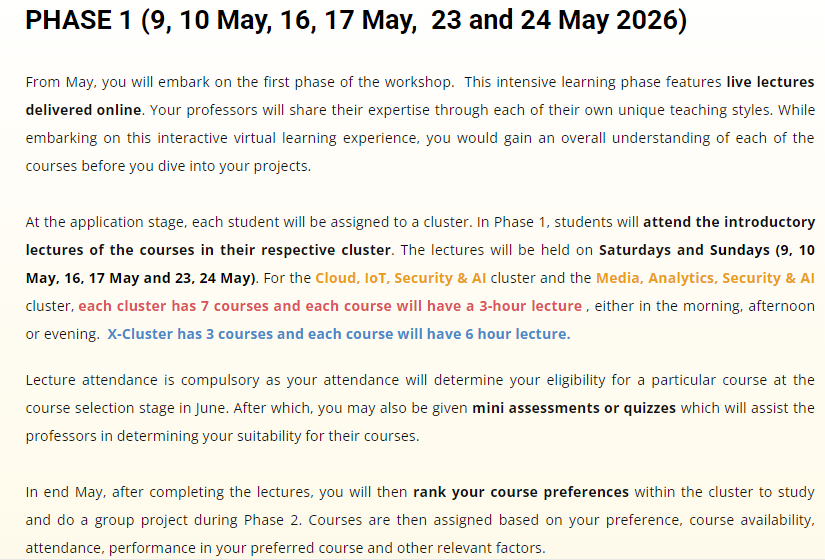The width and height of the screenshot is (825, 560).
Task: Click "Lecture attendance is compulsory" sentence start
Action: (x=130, y=380)
